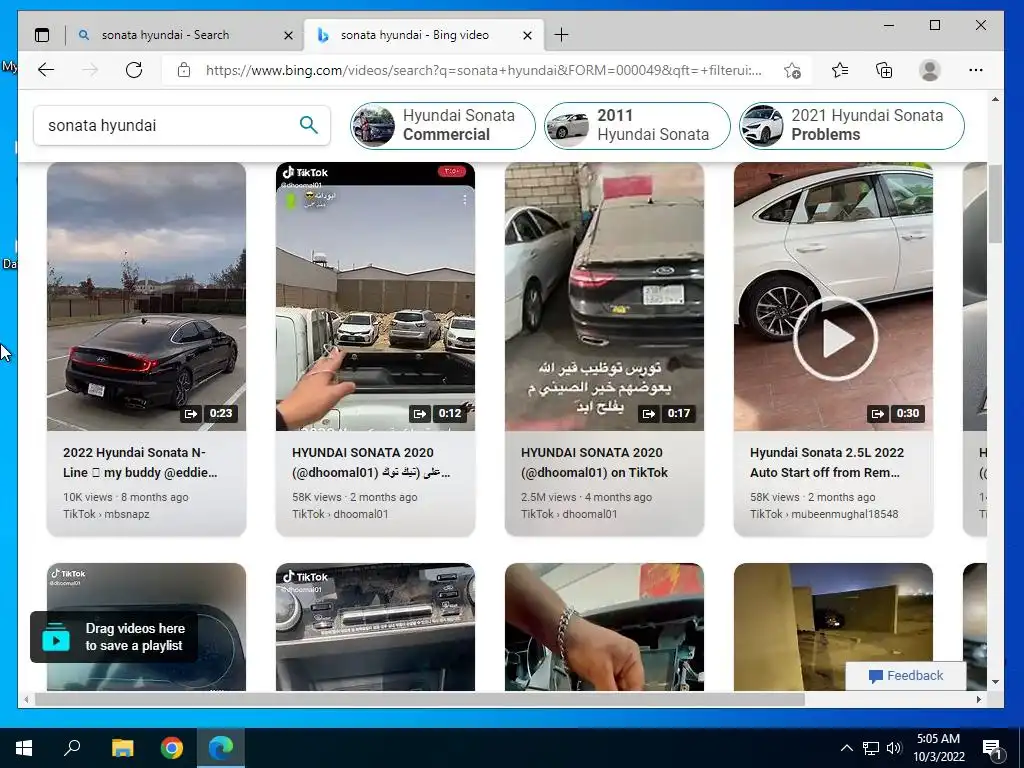Show hidden tray icons chevron
Image resolution: width=1024 pixels, height=768 pixels.
coord(846,748)
